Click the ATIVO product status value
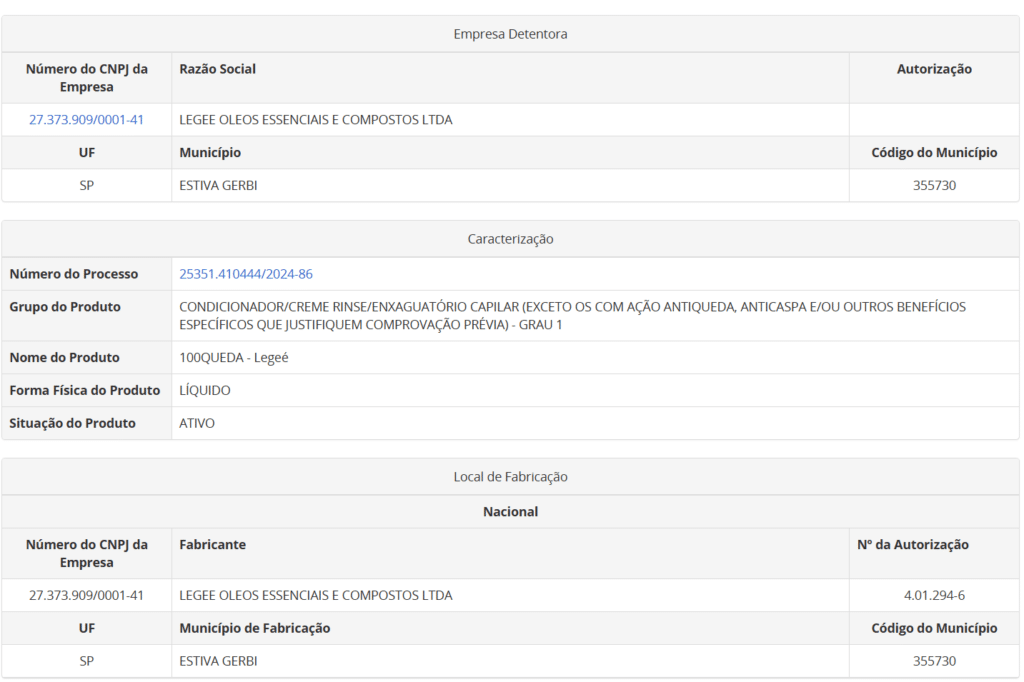The height and width of the screenshot is (682, 1024). click(x=196, y=424)
